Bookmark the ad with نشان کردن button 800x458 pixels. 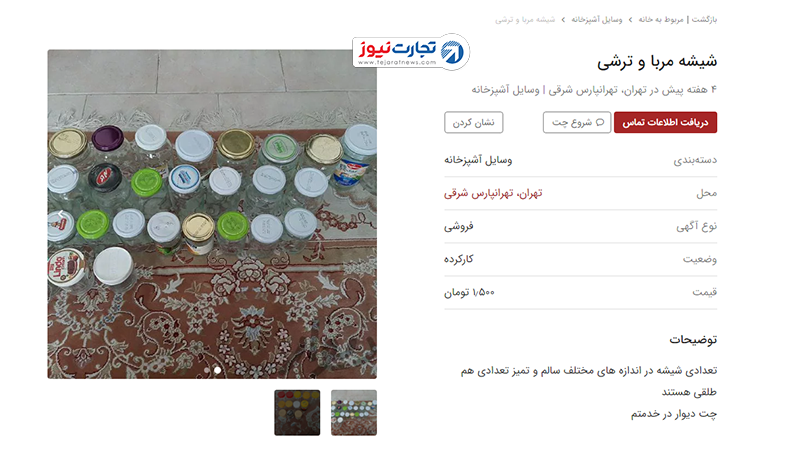[473, 122]
